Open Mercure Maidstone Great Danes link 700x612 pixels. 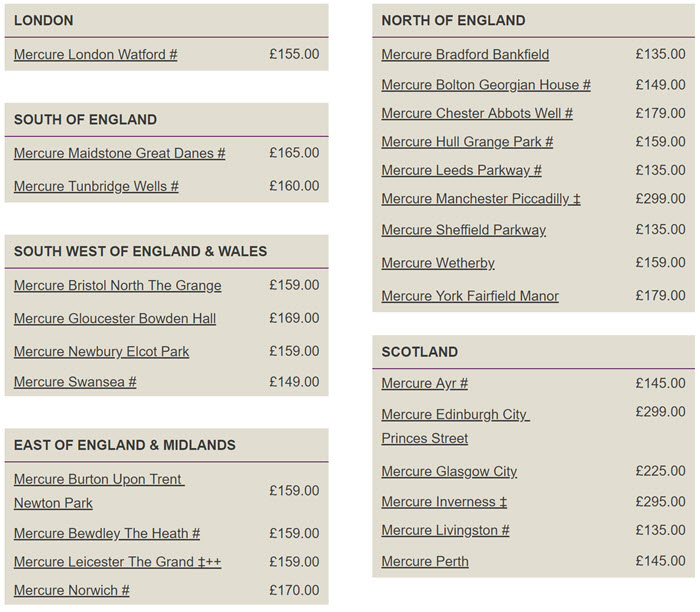119,153
